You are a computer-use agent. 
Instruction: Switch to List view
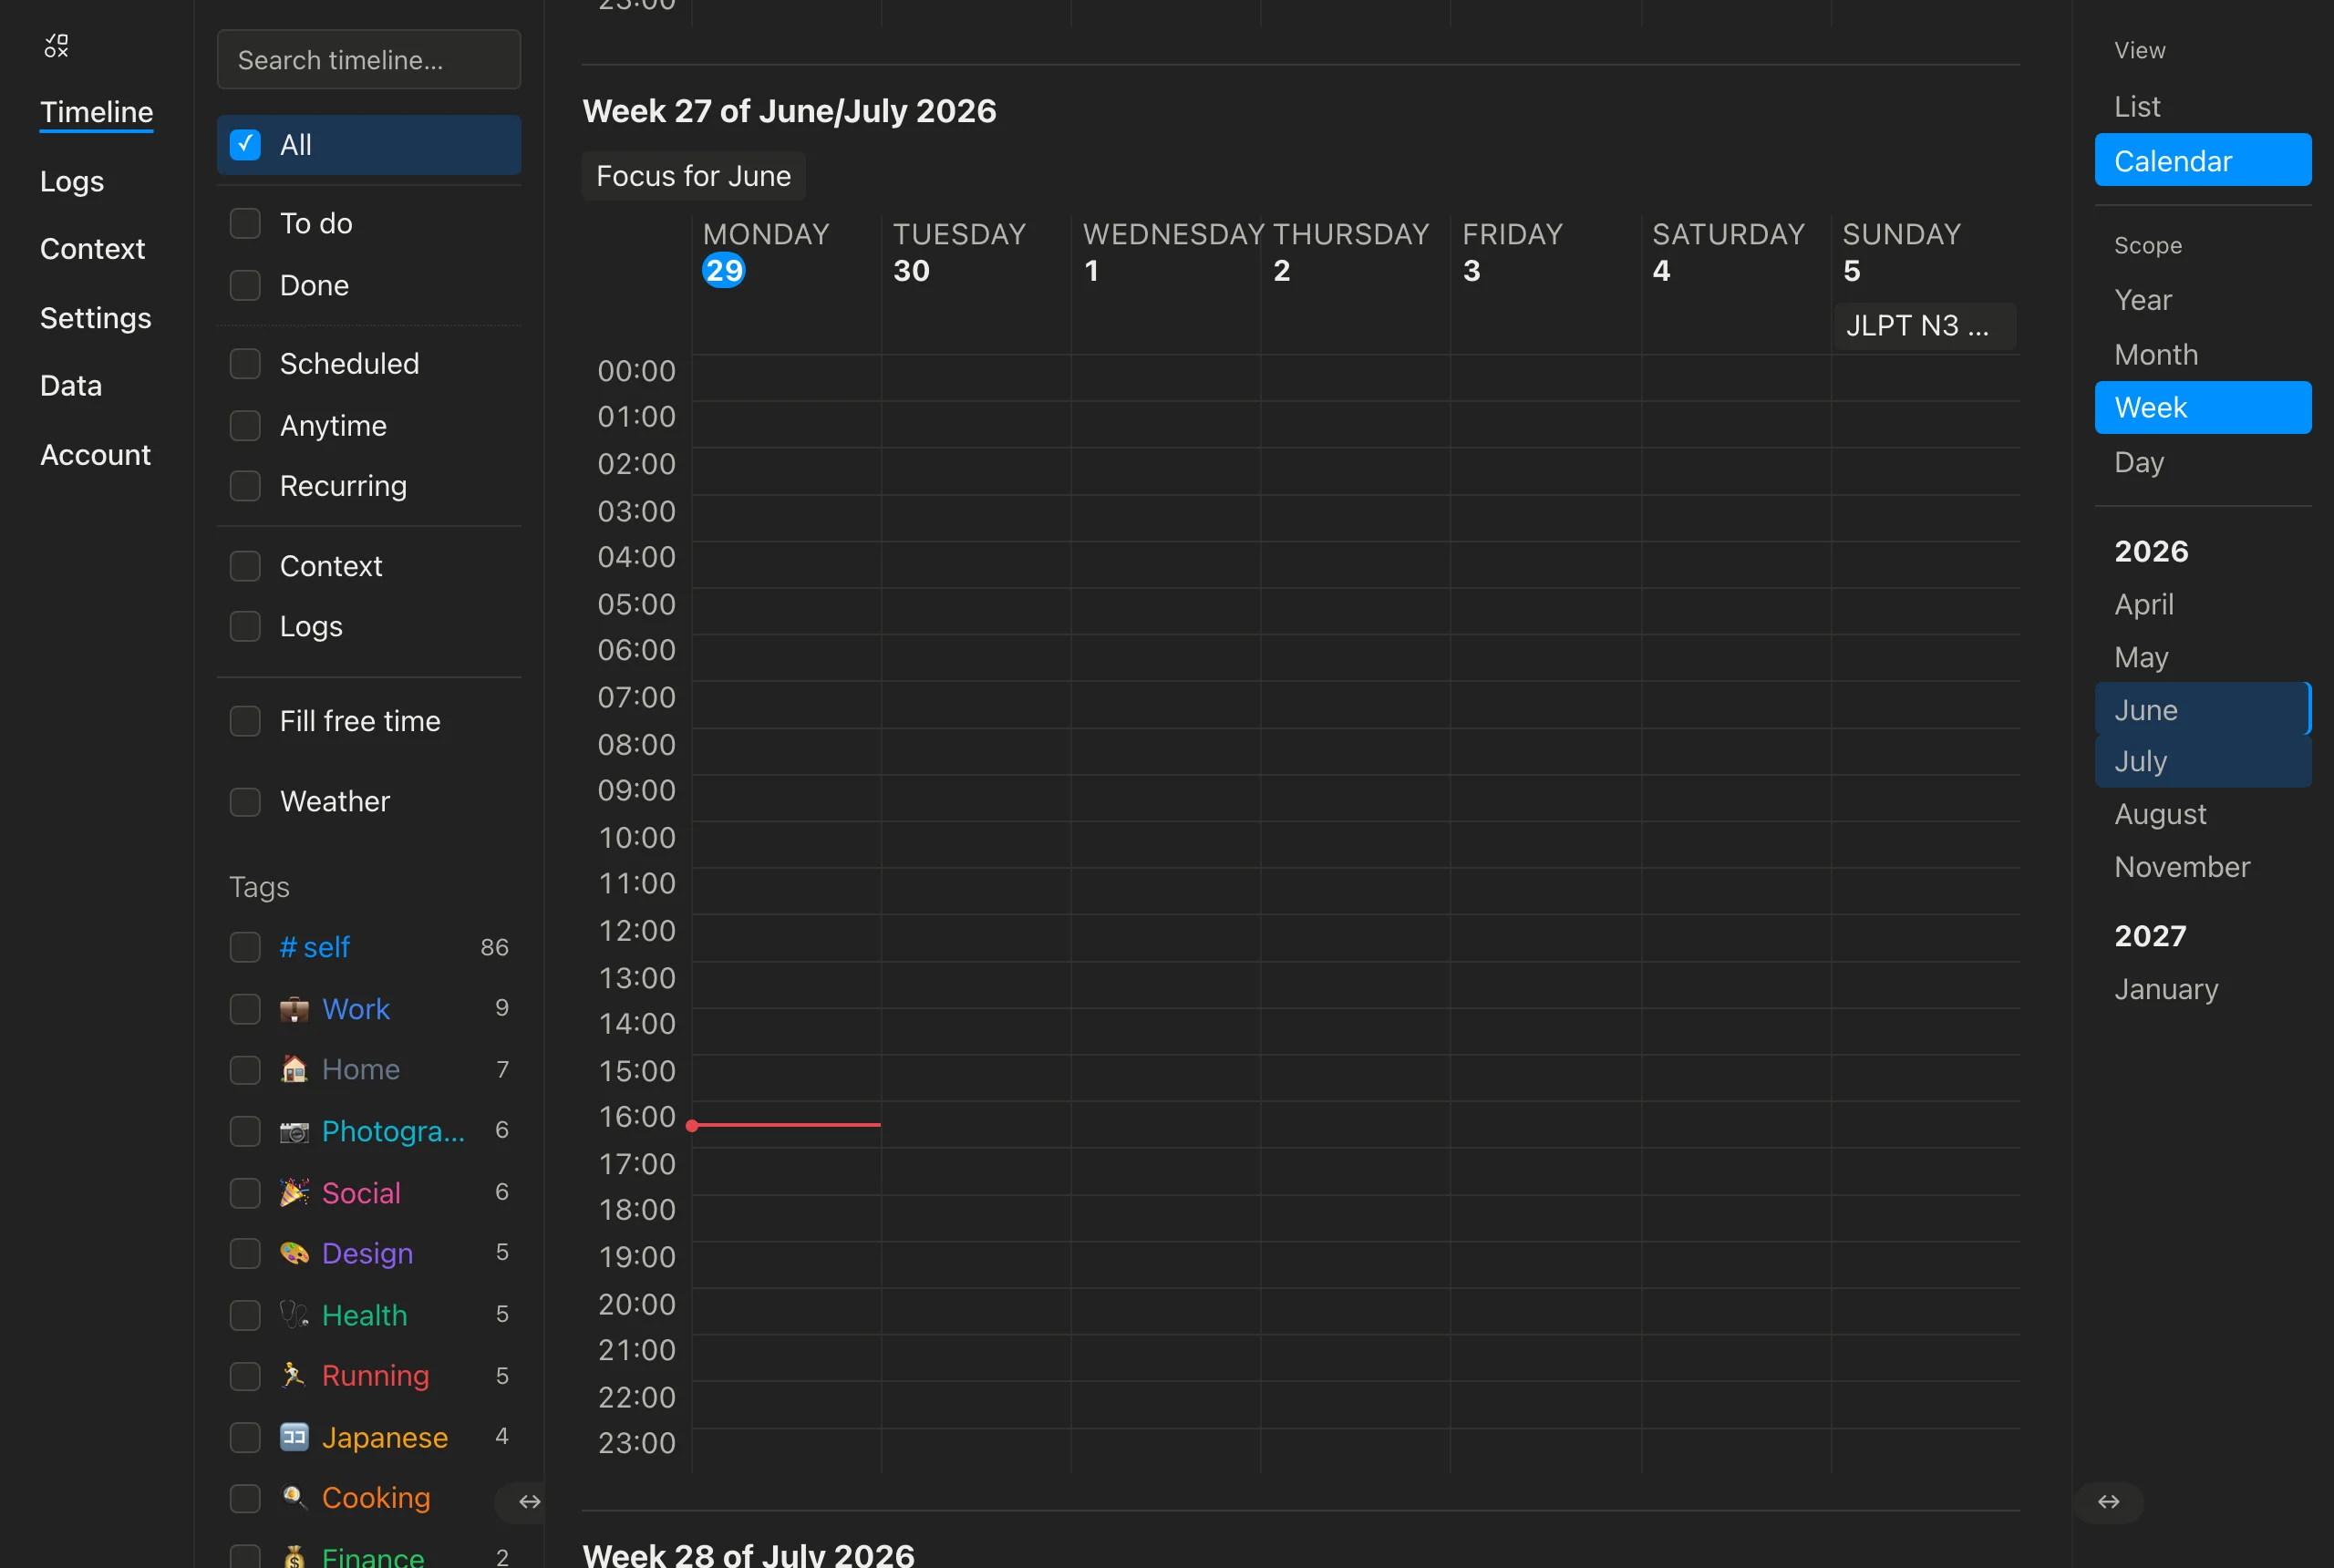point(2203,107)
